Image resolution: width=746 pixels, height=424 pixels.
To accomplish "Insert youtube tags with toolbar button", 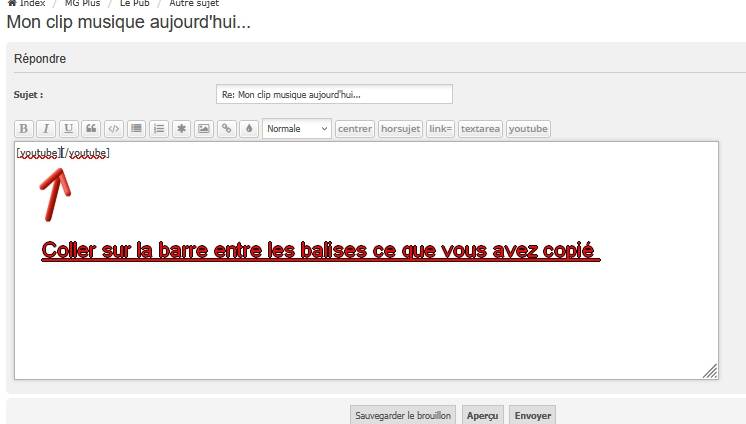I will click(x=528, y=128).
